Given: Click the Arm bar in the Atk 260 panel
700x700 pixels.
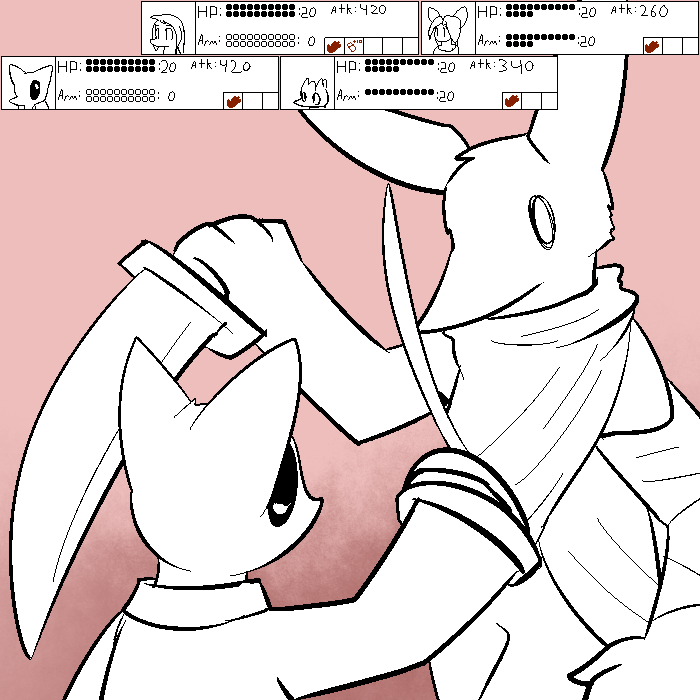Looking at the screenshot, I should coord(541,41).
